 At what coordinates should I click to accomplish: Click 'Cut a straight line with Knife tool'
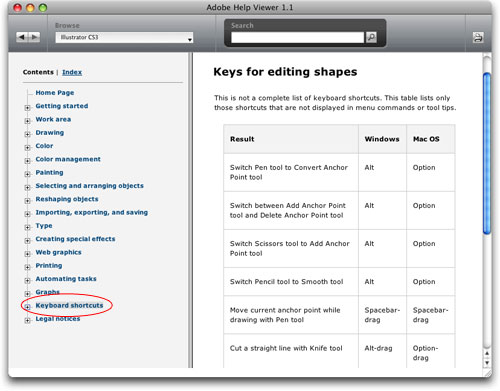286,348
